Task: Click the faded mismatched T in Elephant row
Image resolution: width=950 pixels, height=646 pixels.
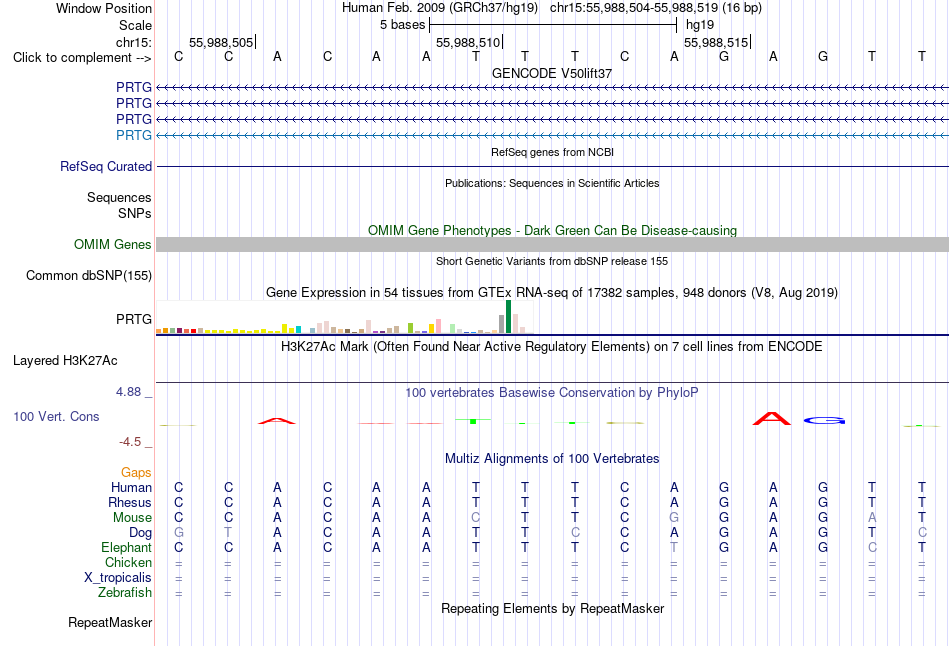Action: coord(674,547)
